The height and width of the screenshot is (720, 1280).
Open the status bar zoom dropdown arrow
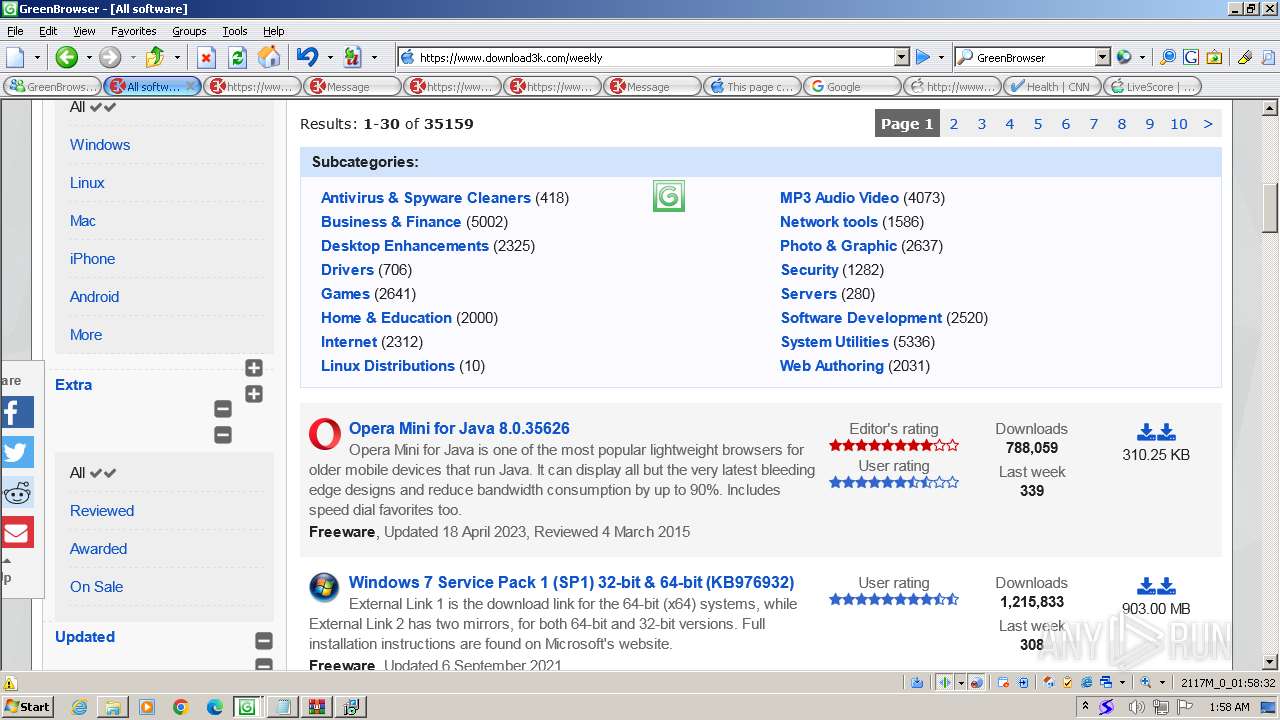[1163, 682]
